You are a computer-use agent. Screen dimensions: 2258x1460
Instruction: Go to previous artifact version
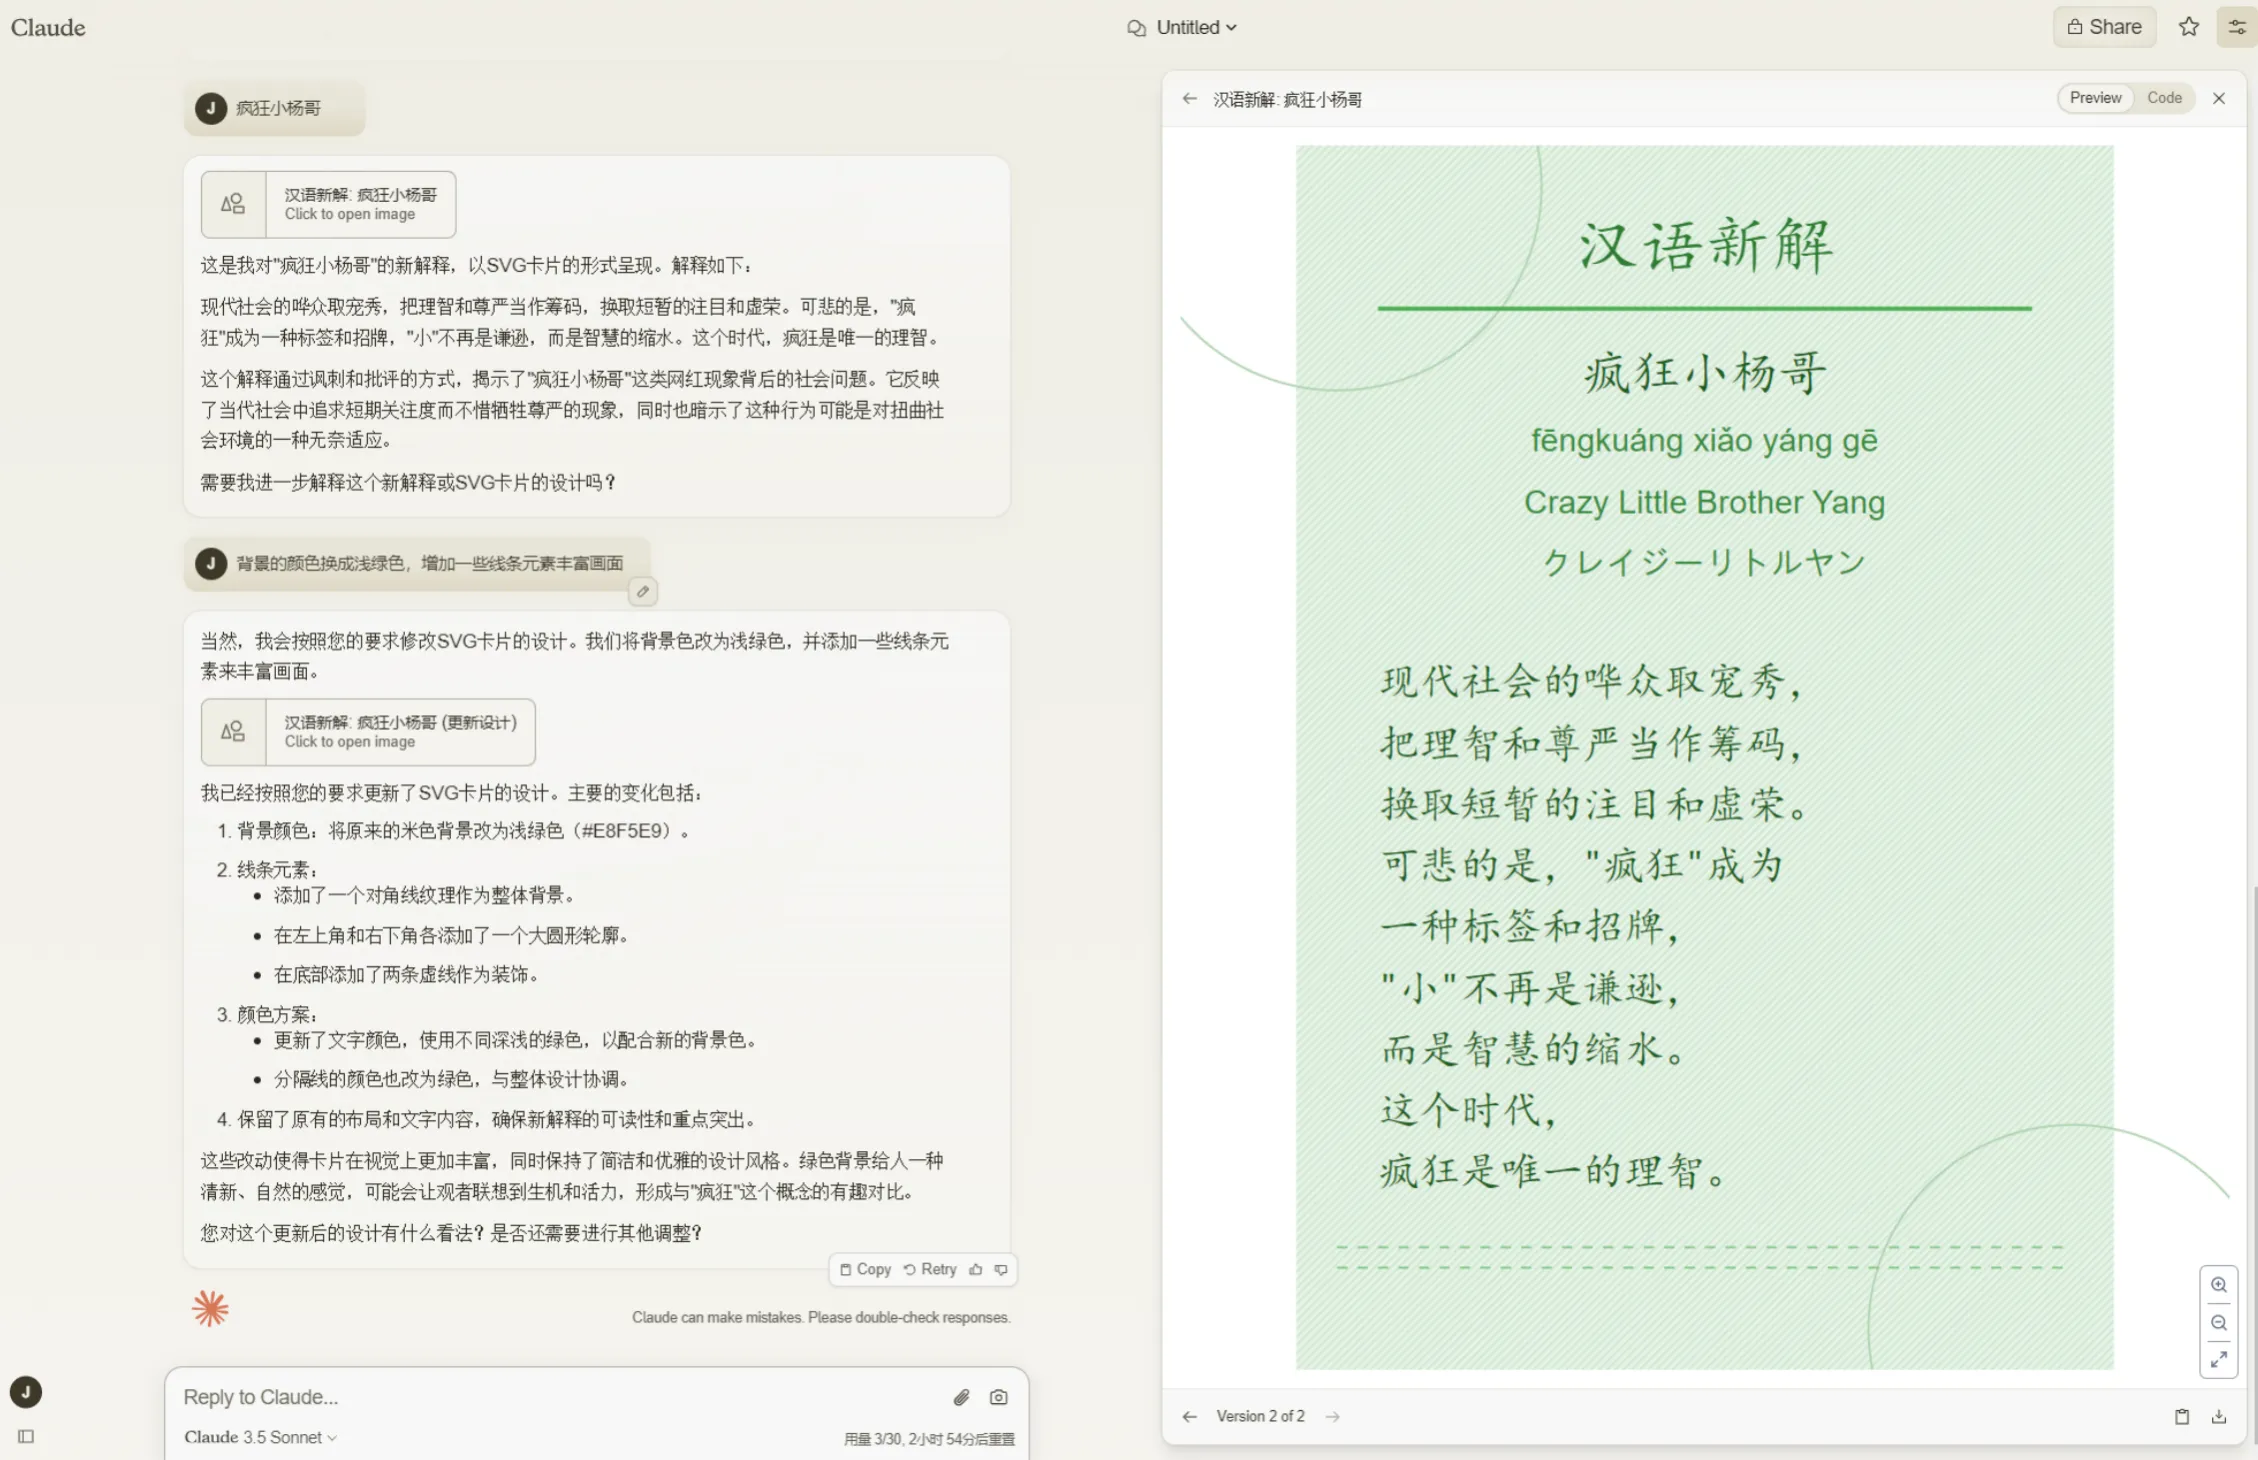tap(1189, 1416)
